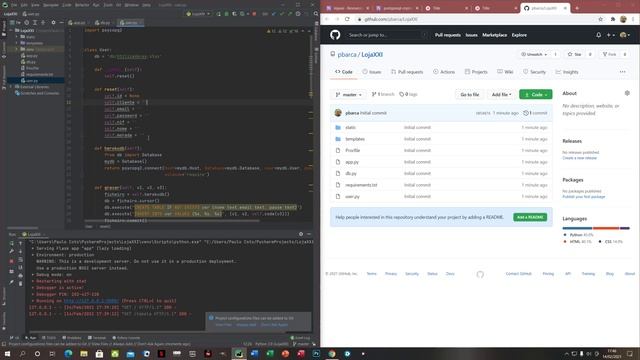640x360 pixels.
Task: Select user.py in the PyCharm project tree
Action: pyautogui.click(x=32, y=81)
